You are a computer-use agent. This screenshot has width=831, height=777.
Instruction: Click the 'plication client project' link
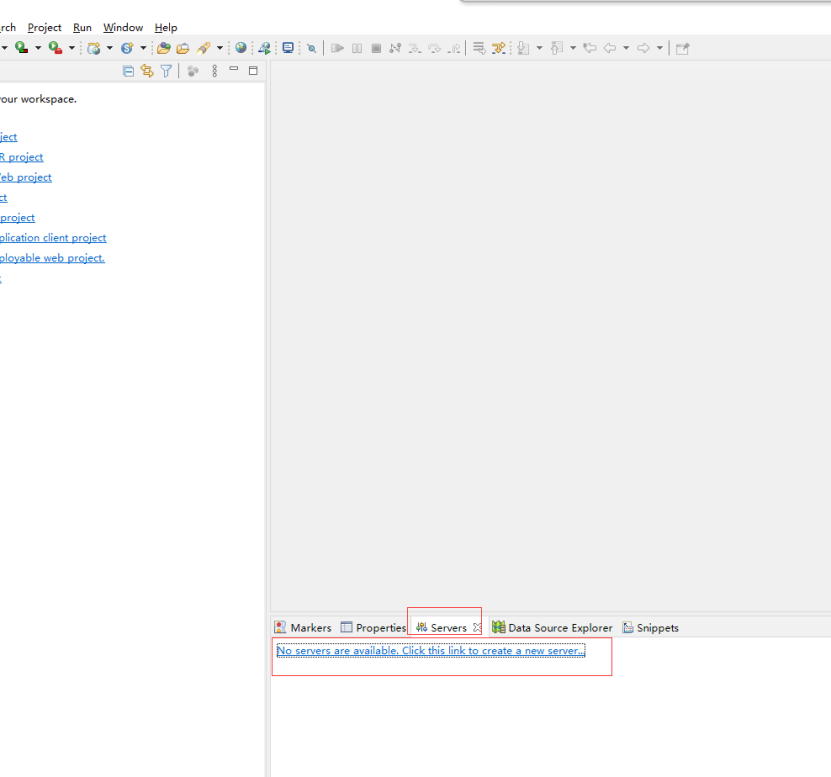53,238
